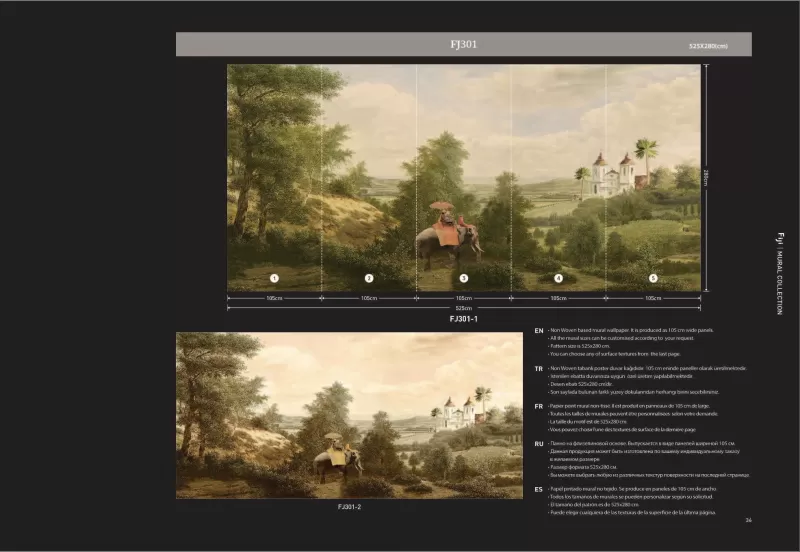Click the 'FR' language label
This screenshot has height=552, width=800.
tap(539, 407)
